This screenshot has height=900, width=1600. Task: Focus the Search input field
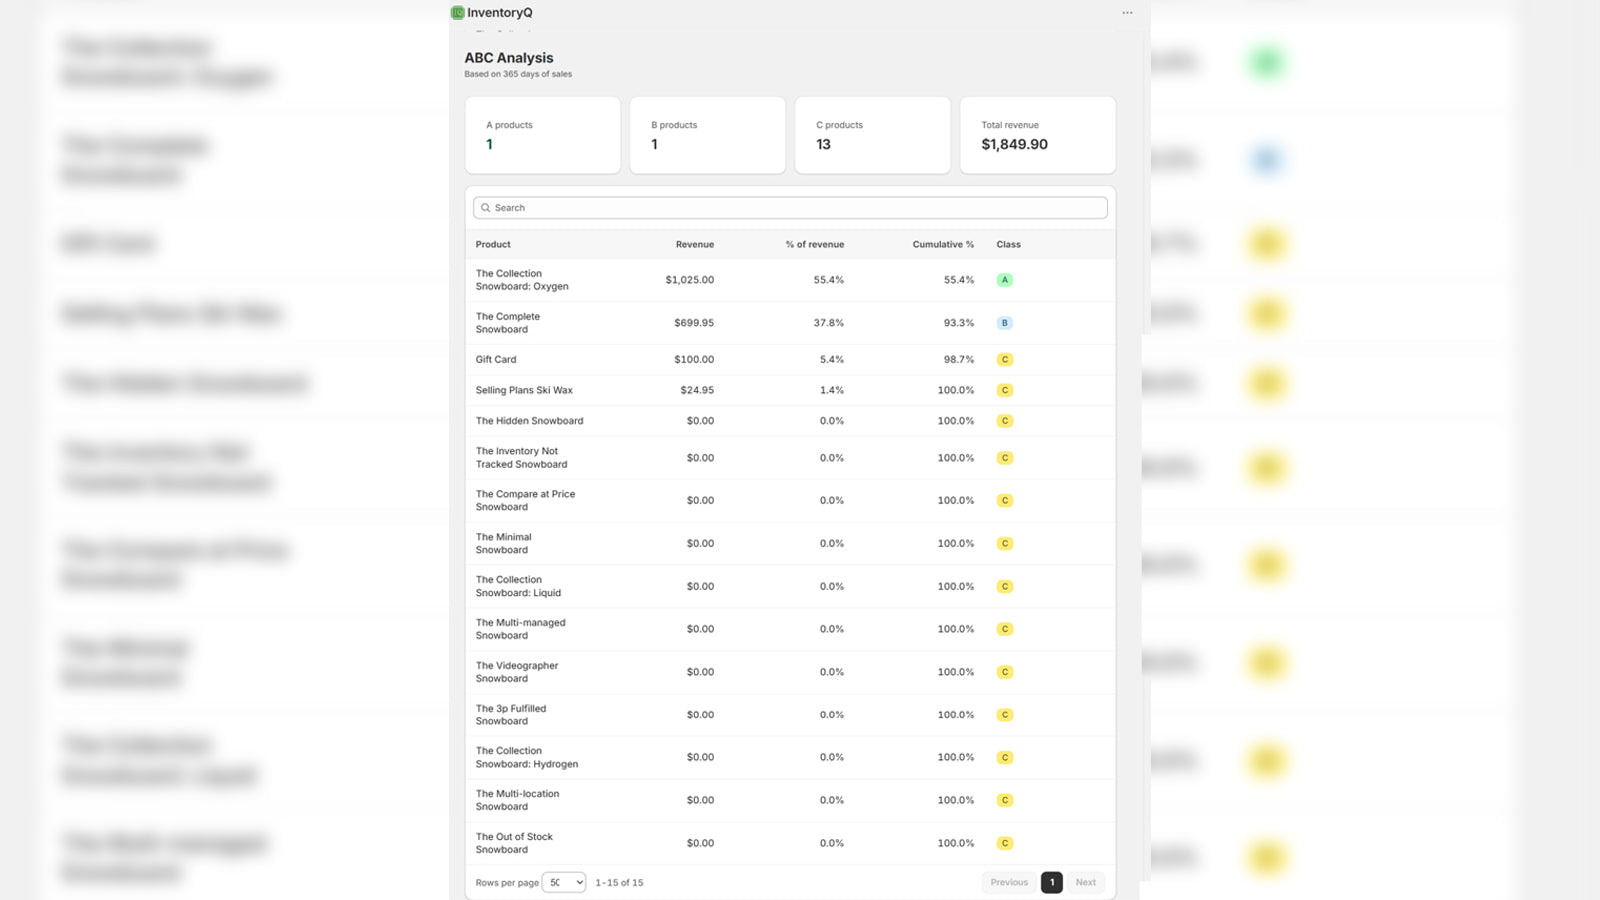click(790, 208)
